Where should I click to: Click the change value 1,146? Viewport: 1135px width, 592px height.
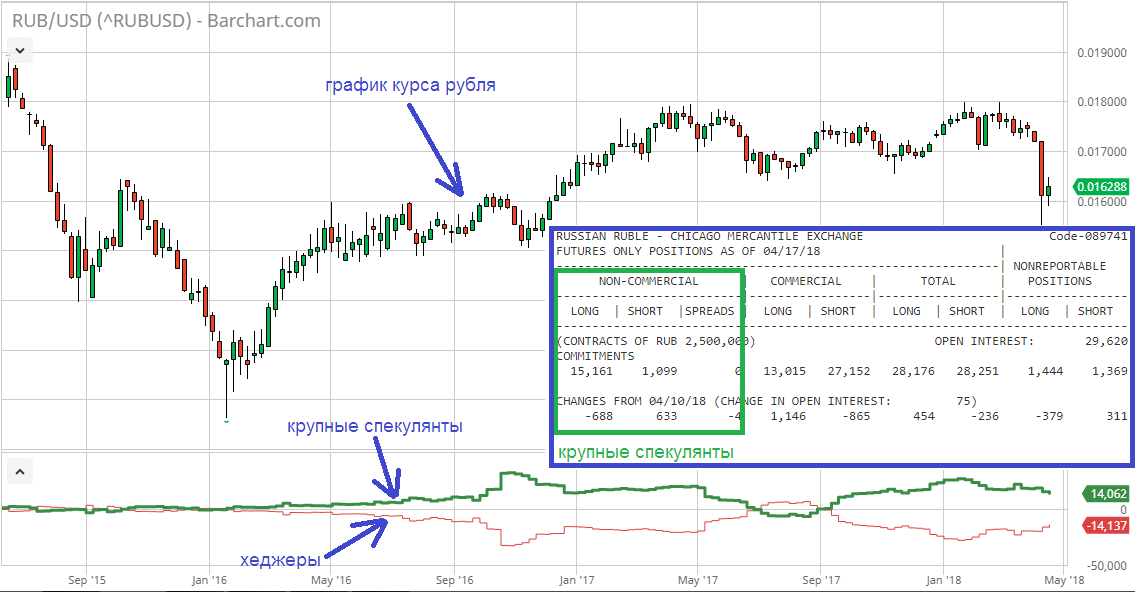tap(788, 416)
